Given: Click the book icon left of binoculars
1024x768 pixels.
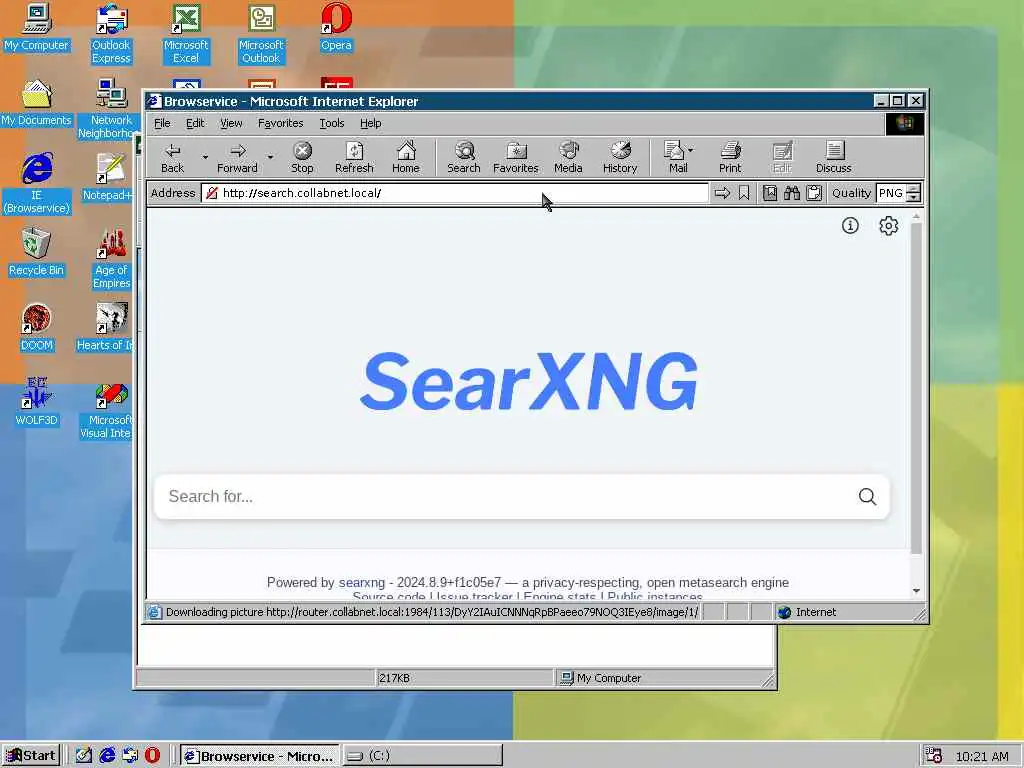Looking at the screenshot, I should (770, 193).
